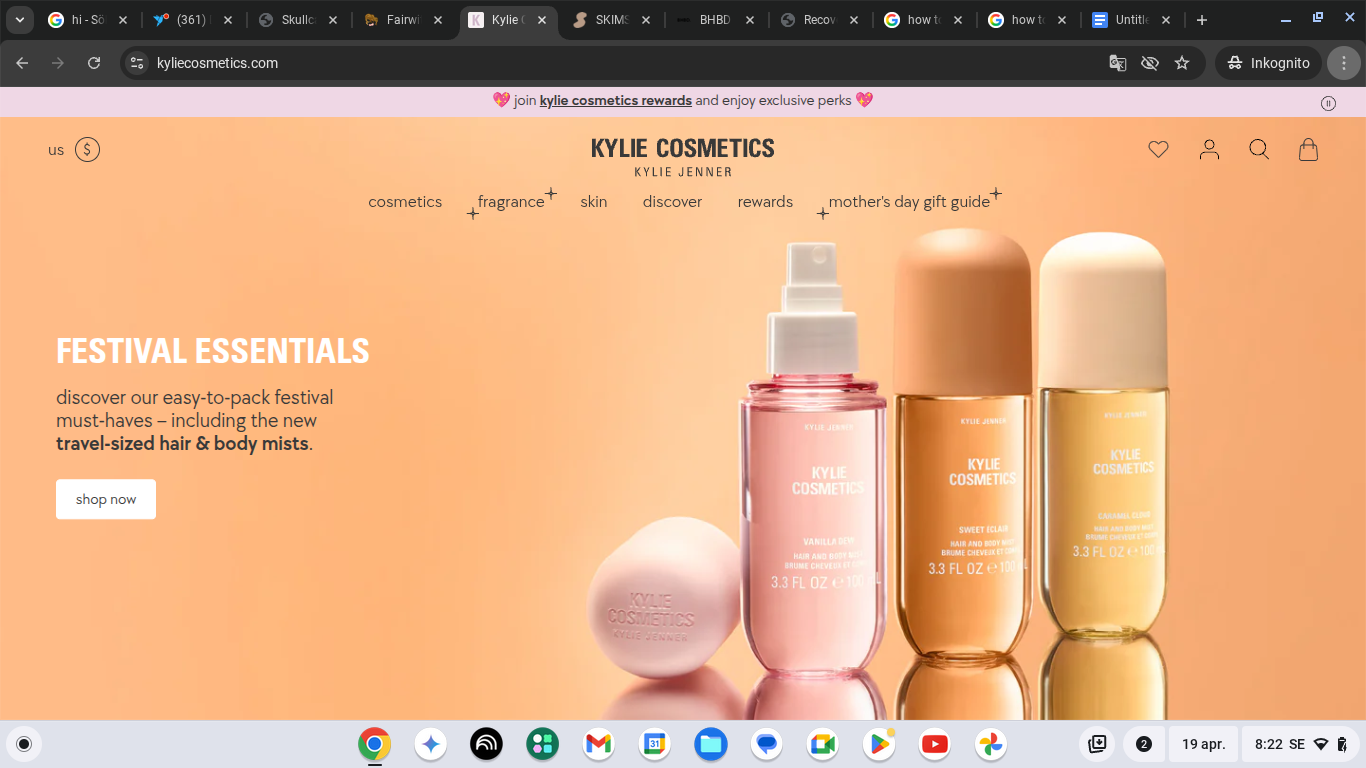Open the US region selector
This screenshot has width=1366, height=768.
click(x=56, y=150)
